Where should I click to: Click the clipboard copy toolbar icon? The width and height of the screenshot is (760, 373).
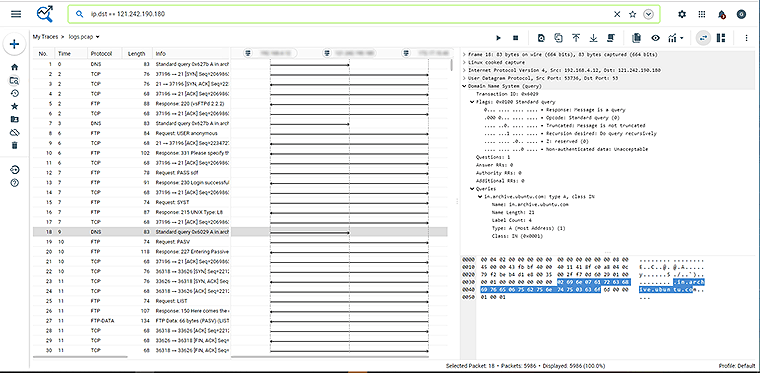pos(637,38)
